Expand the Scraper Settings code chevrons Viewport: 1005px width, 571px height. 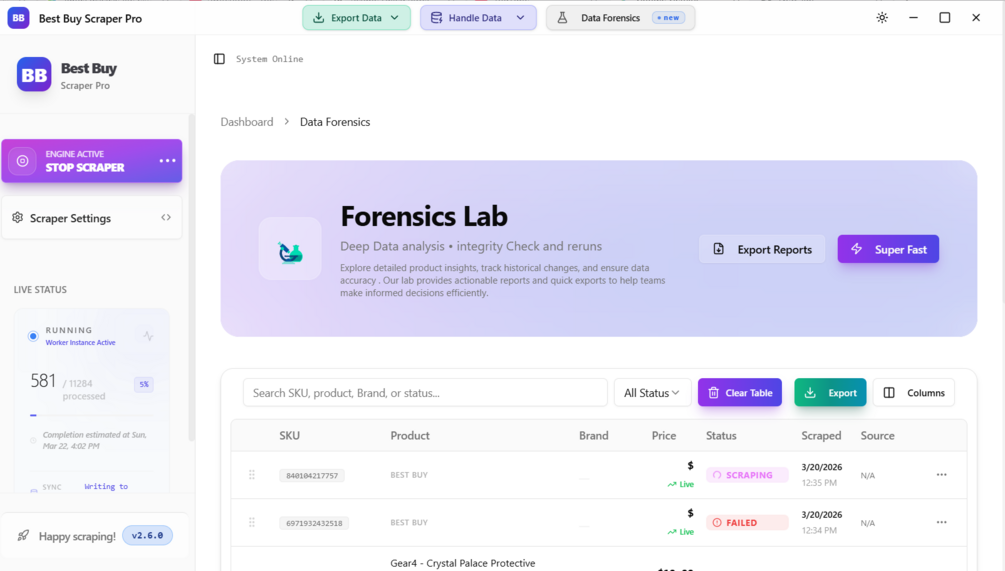[166, 218]
